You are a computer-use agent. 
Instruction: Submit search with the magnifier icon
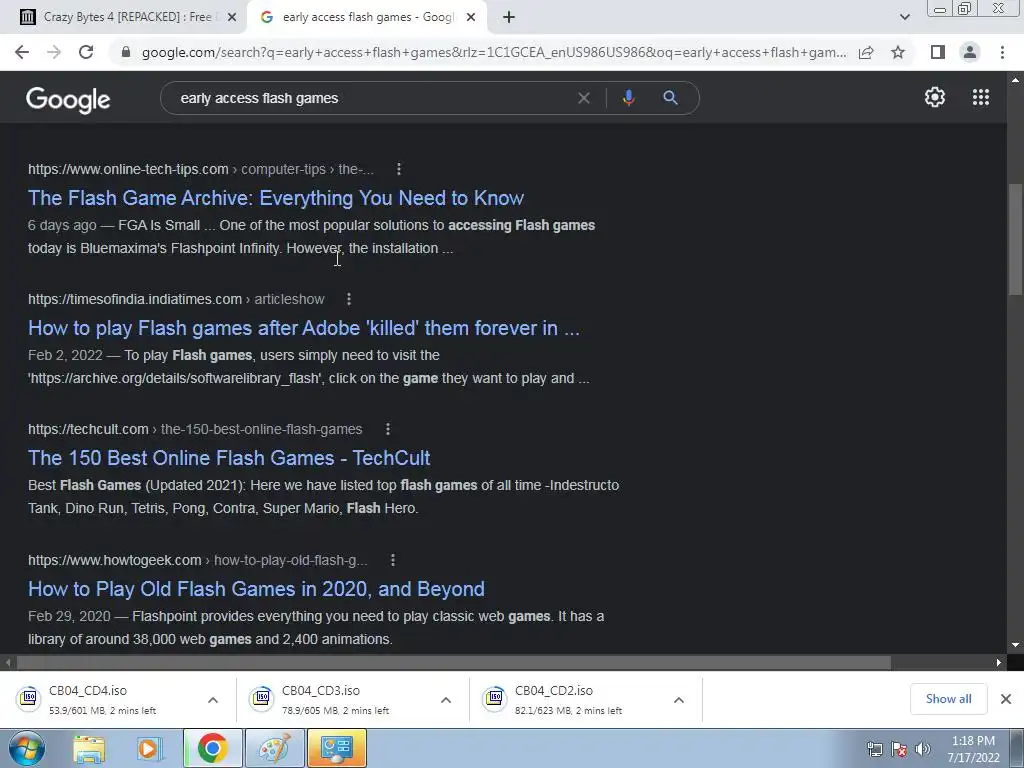[x=670, y=98]
